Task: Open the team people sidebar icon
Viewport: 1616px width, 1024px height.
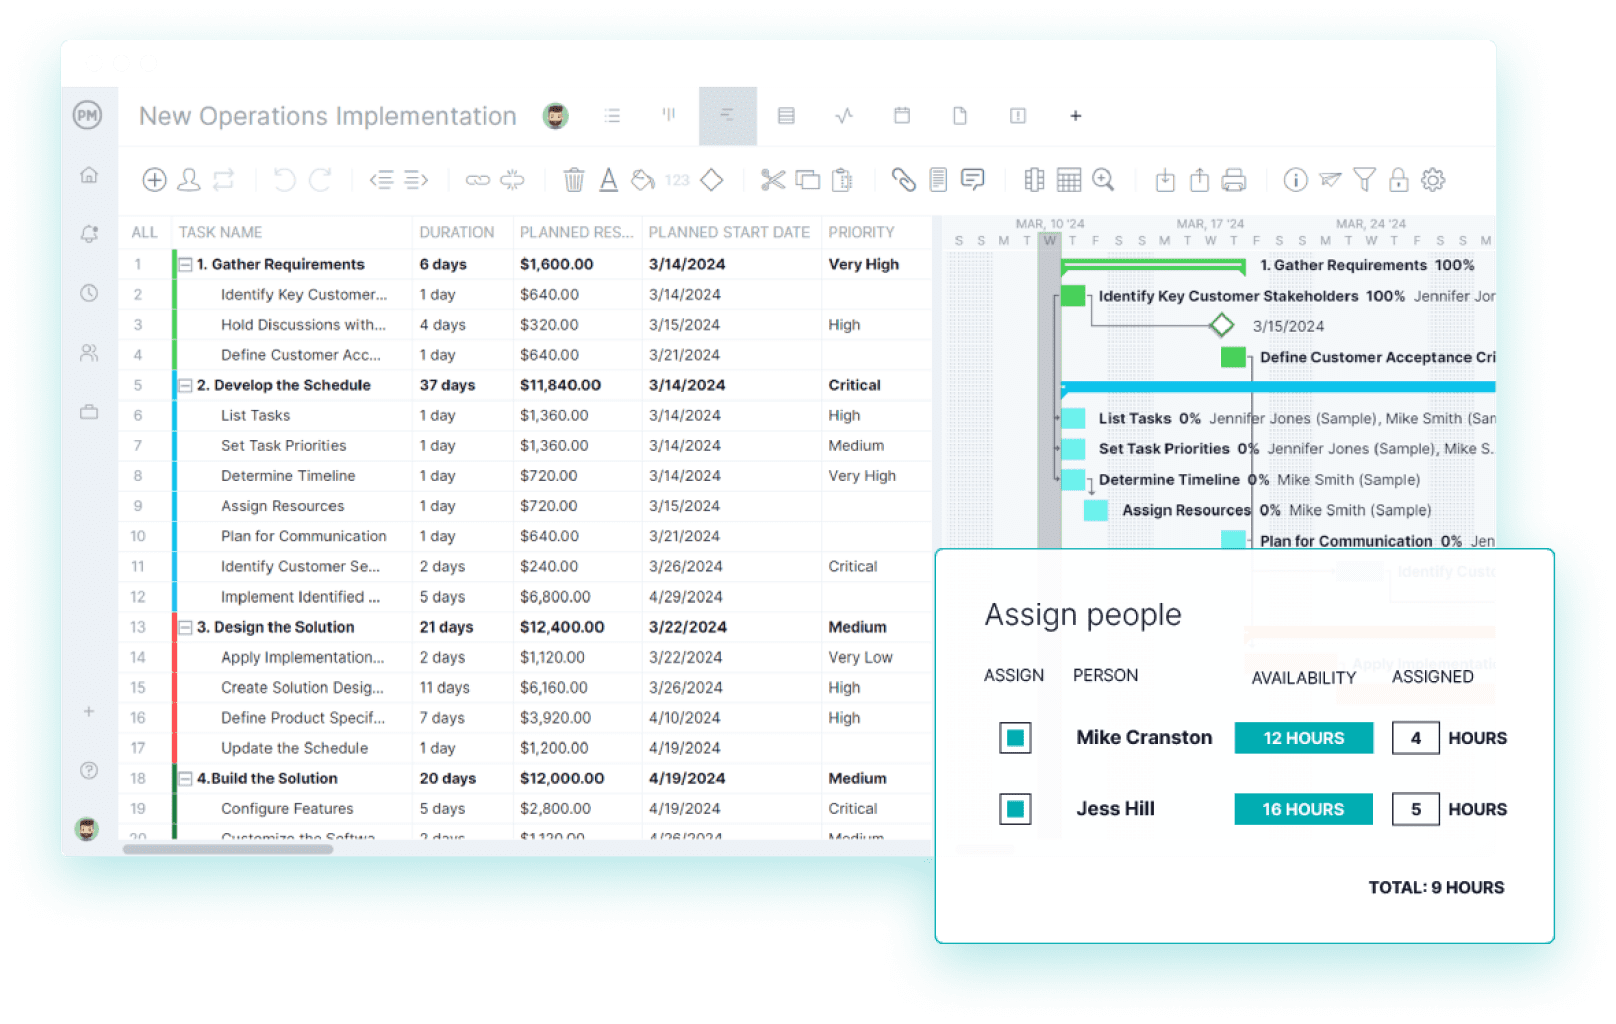Action: 89,353
